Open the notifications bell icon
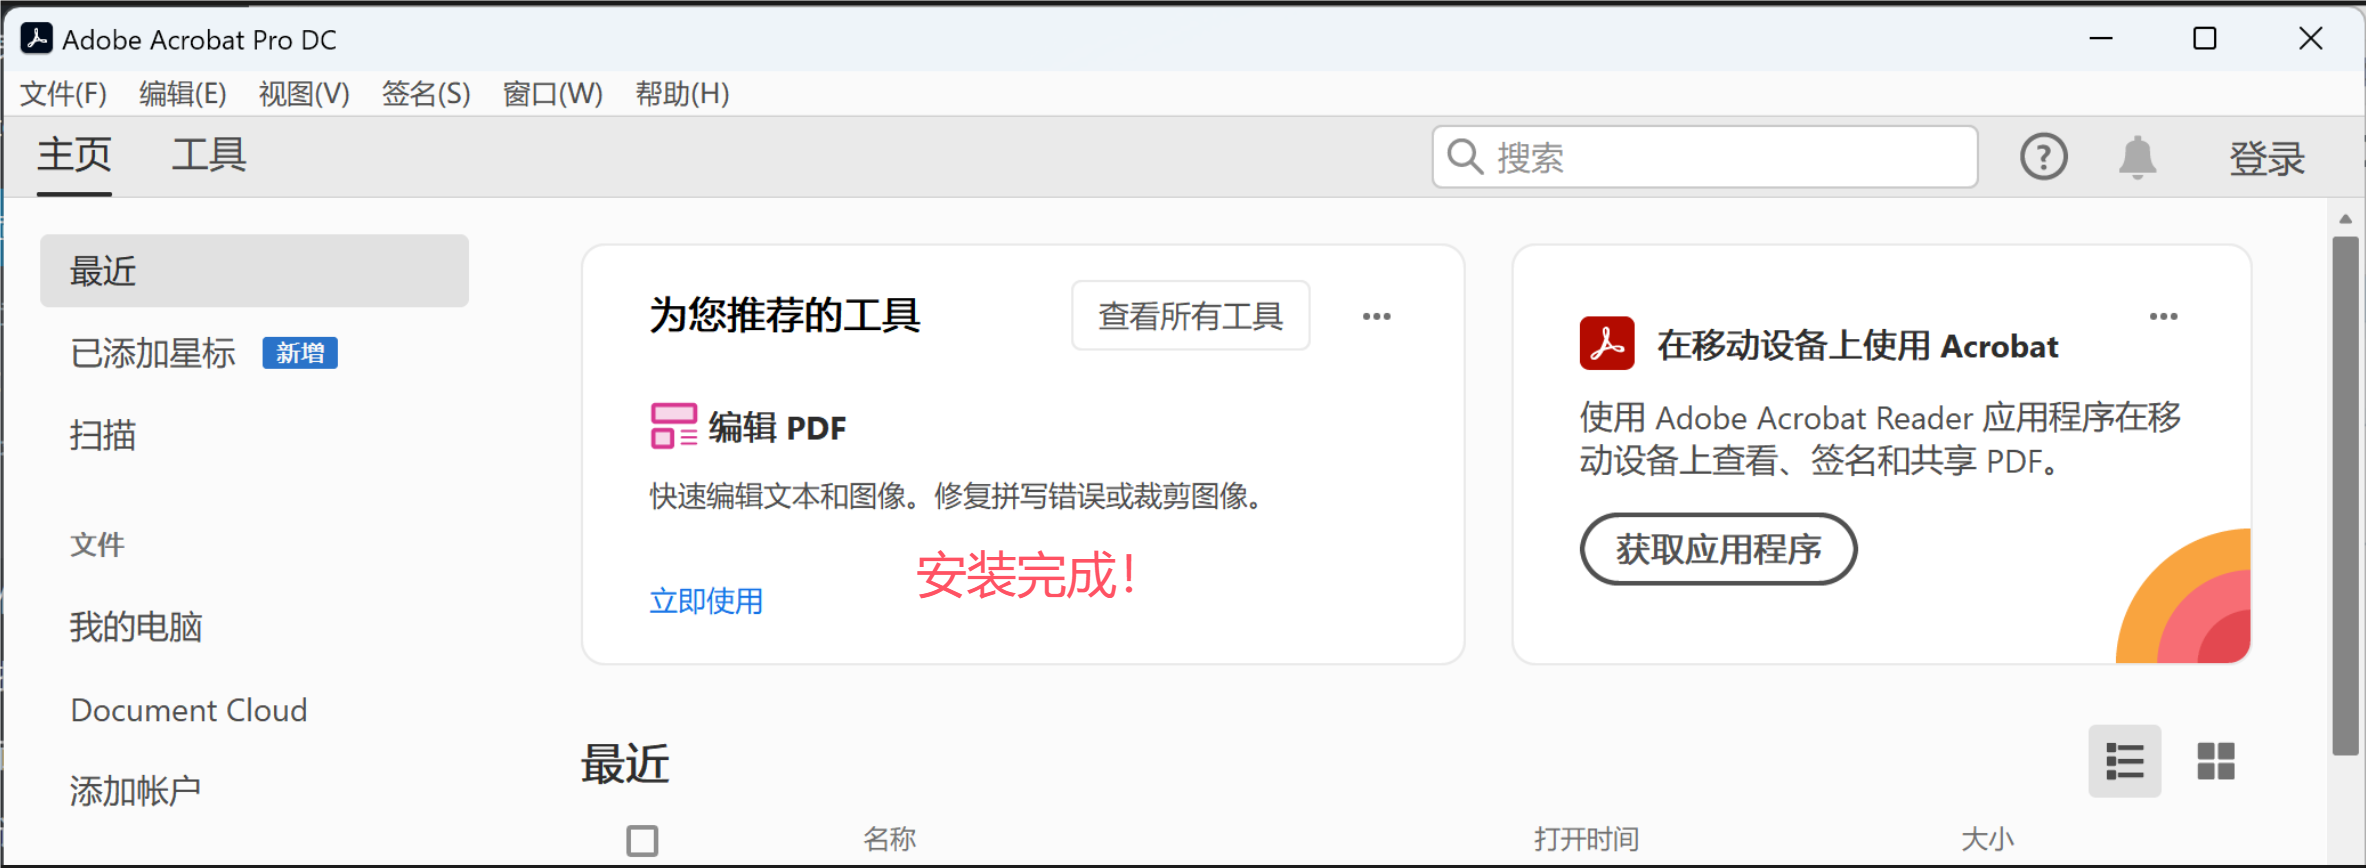 (2137, 157)
